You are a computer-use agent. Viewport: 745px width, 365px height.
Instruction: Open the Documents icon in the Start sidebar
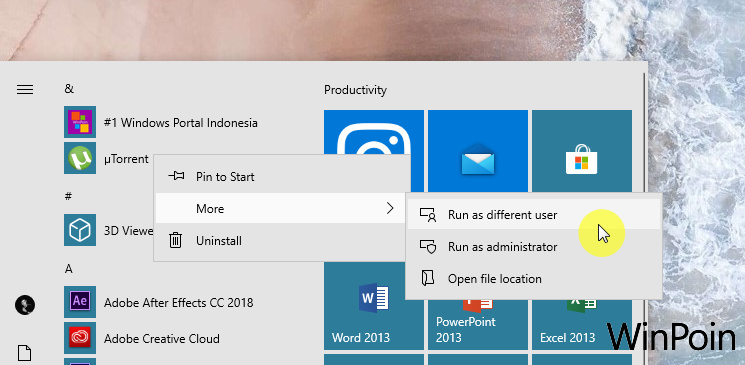(25, 353)
